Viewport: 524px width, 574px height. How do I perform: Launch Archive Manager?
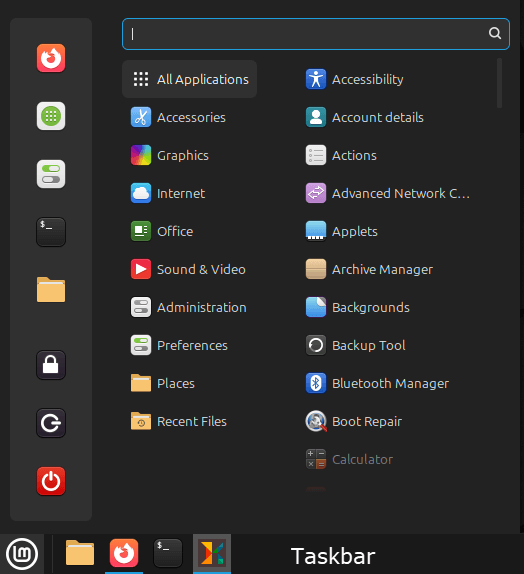pyautogui.click(x=369, y=269)
